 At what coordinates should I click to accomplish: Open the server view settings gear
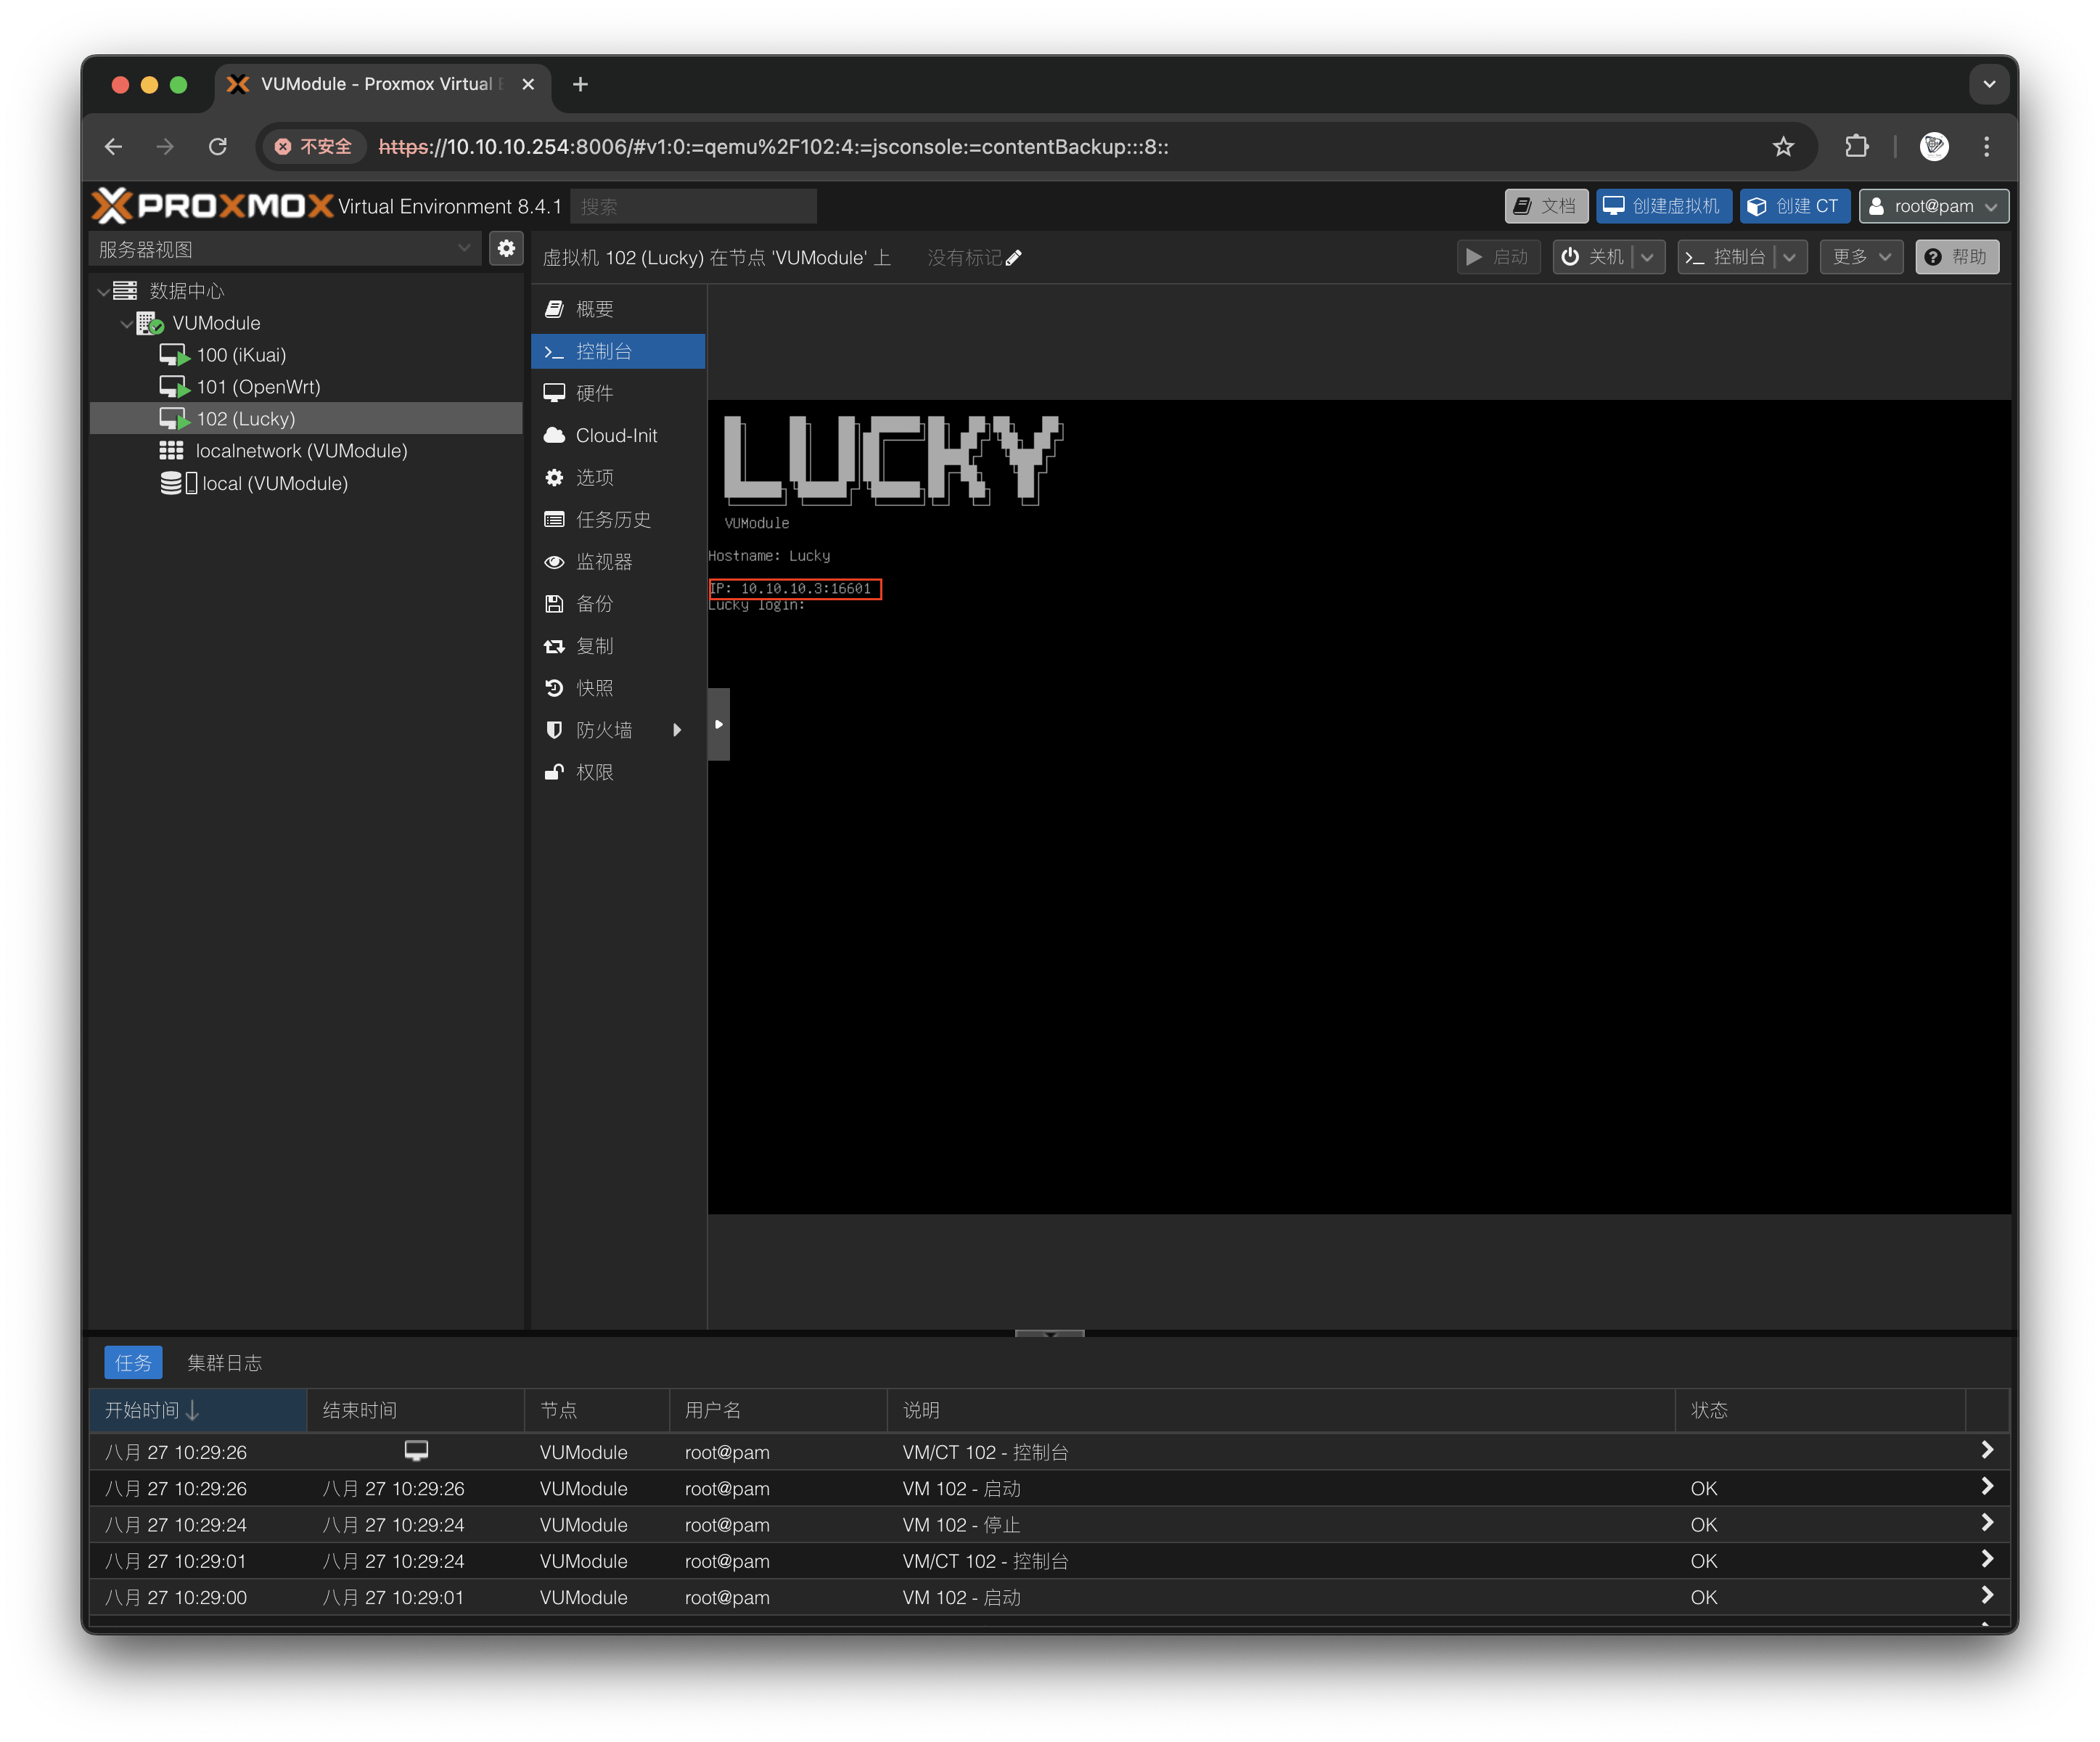click(506, 248)
